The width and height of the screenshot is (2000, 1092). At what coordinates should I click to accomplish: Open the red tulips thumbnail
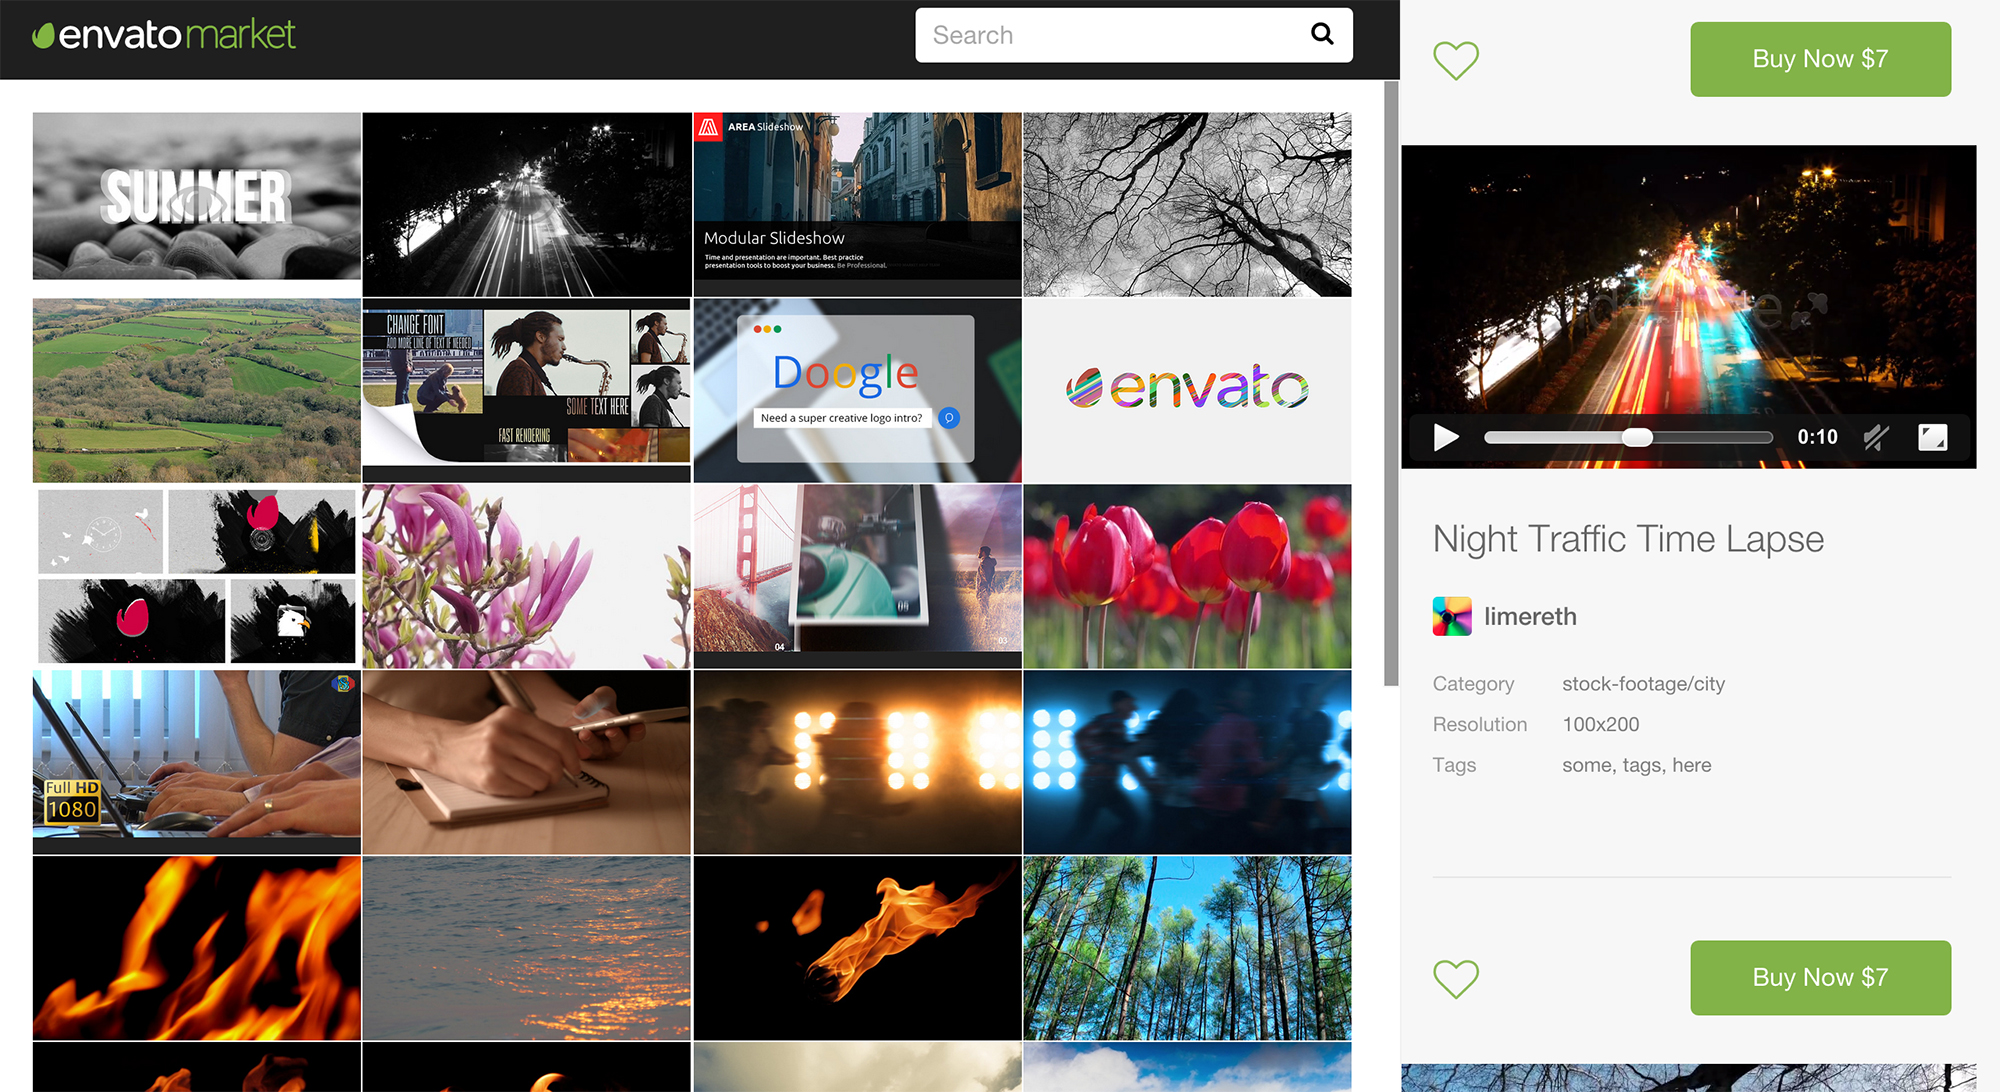pyautogui.click(x=1188, y=576)
